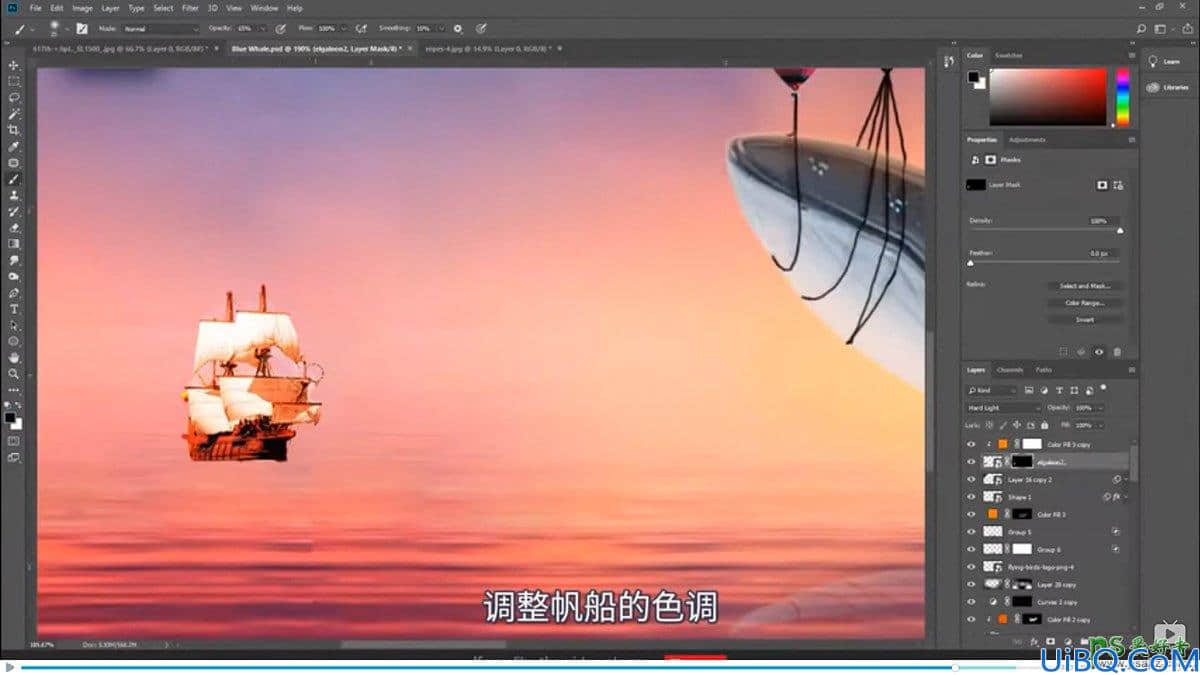The height and width of the screenshot is (675, 1200).
Task: Click the search icon at top right
Action: pyautogui.click(x=1142, y=29)
